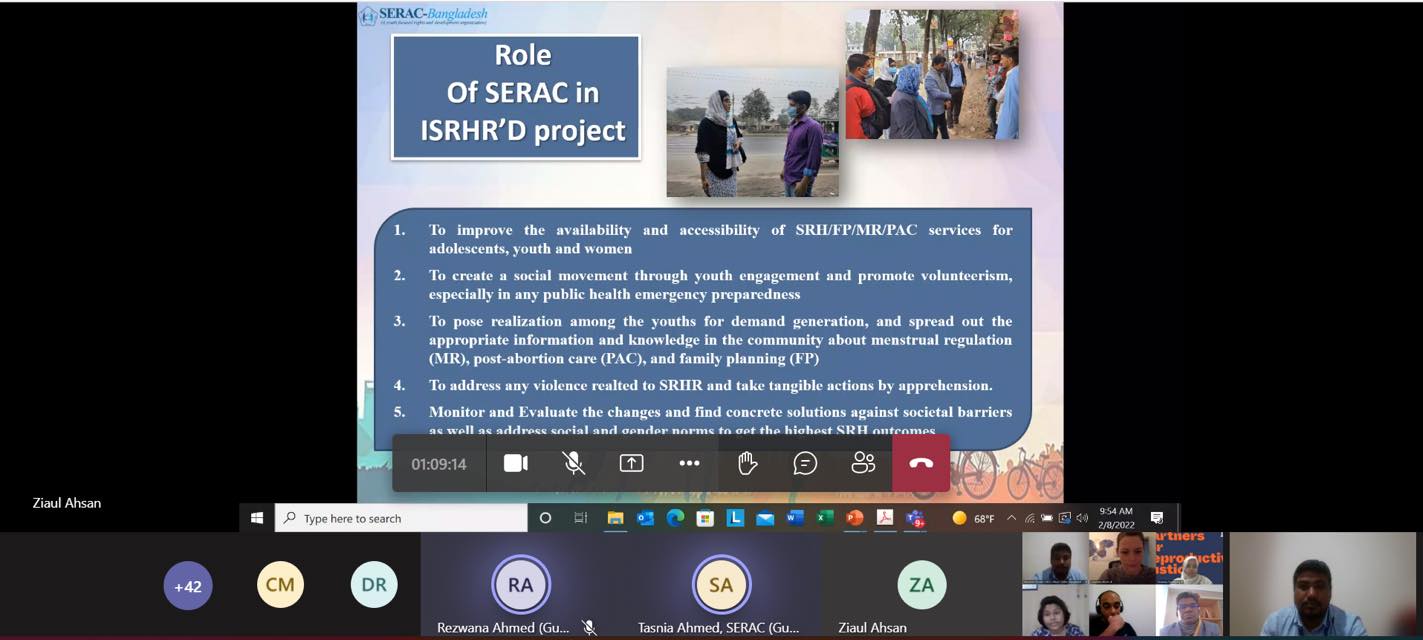The image size is (1423, 640).
Task: Open the notification center icon
Action: [x=1157, y=518]
